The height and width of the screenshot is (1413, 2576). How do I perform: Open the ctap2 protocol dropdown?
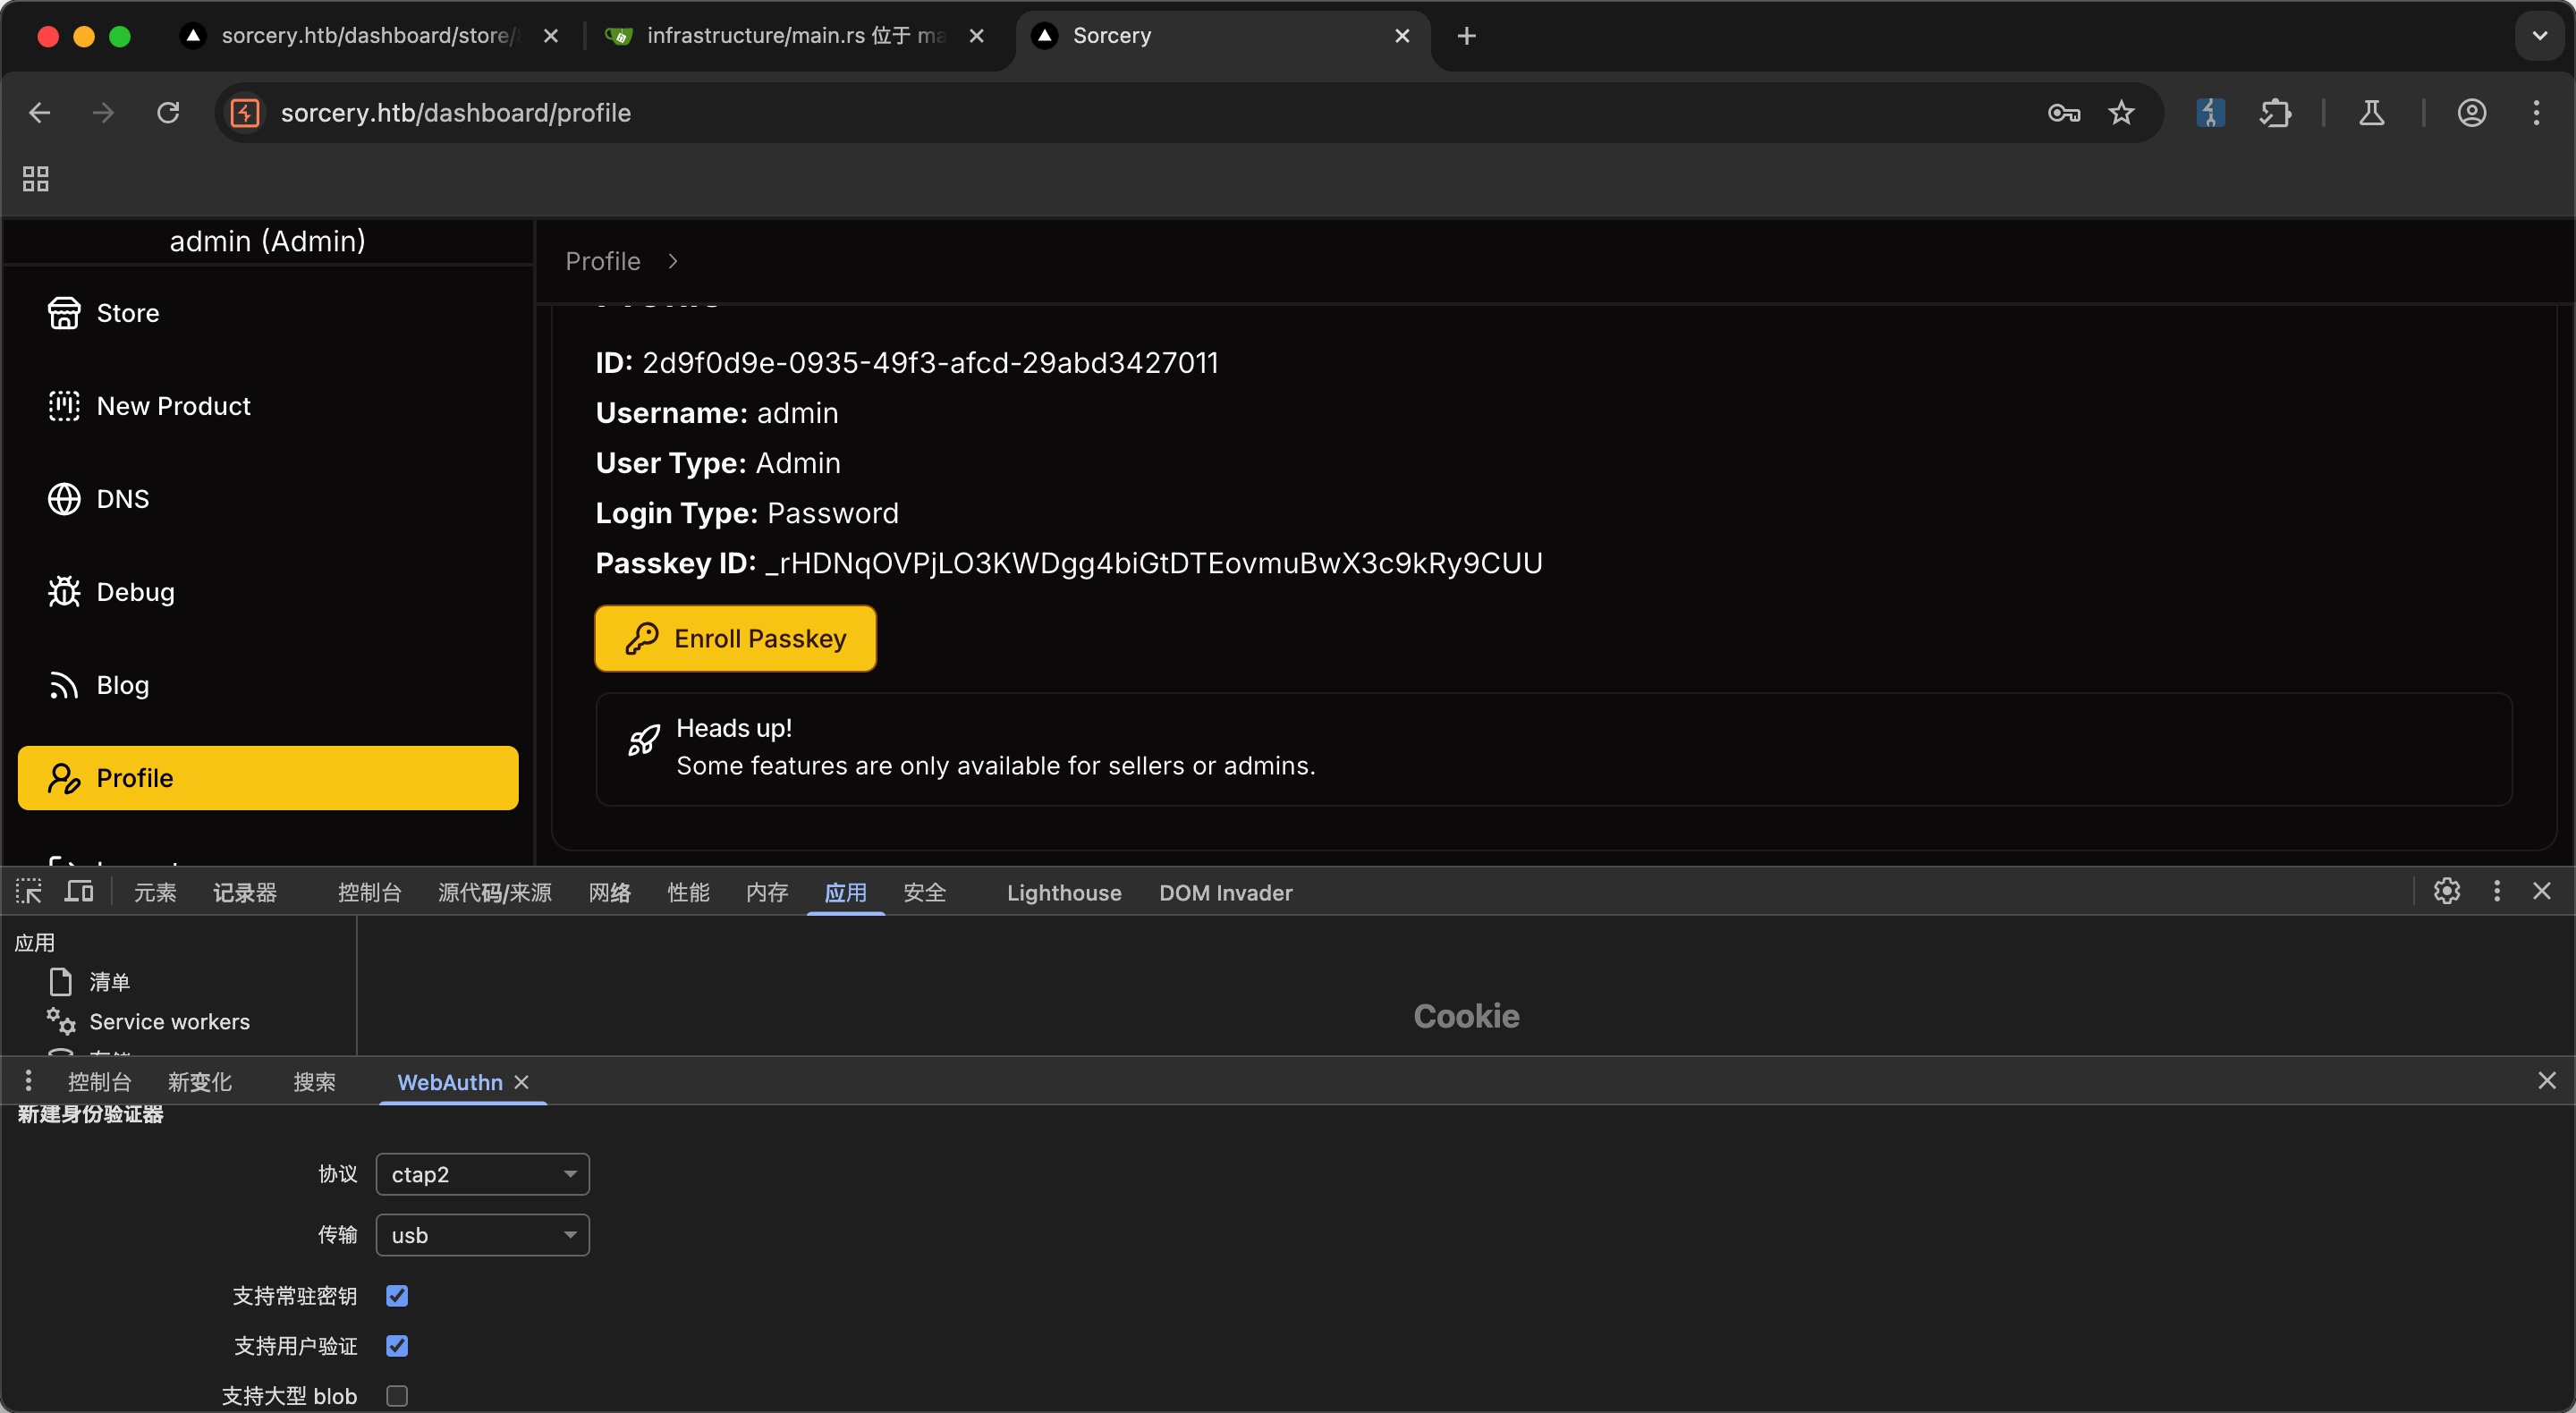pyautogui.click(x=482, y=1174)
